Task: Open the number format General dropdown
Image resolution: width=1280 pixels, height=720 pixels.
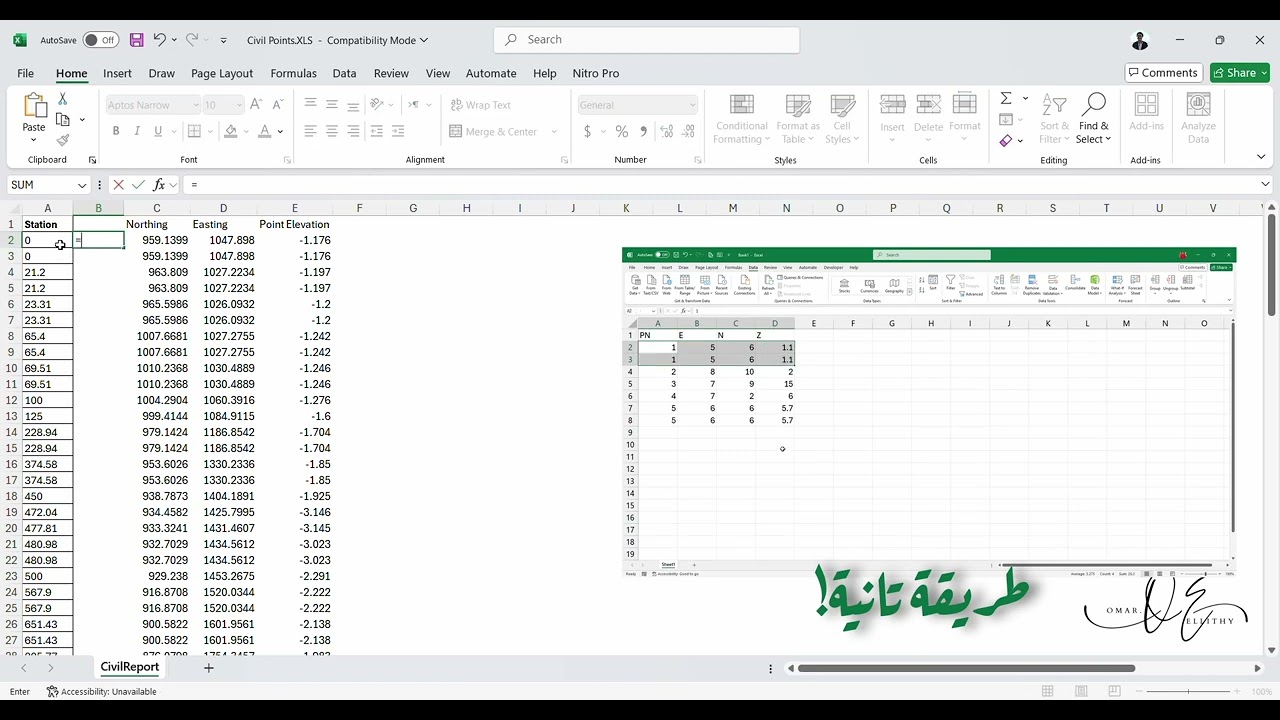Action: click(x=691, y=105)
